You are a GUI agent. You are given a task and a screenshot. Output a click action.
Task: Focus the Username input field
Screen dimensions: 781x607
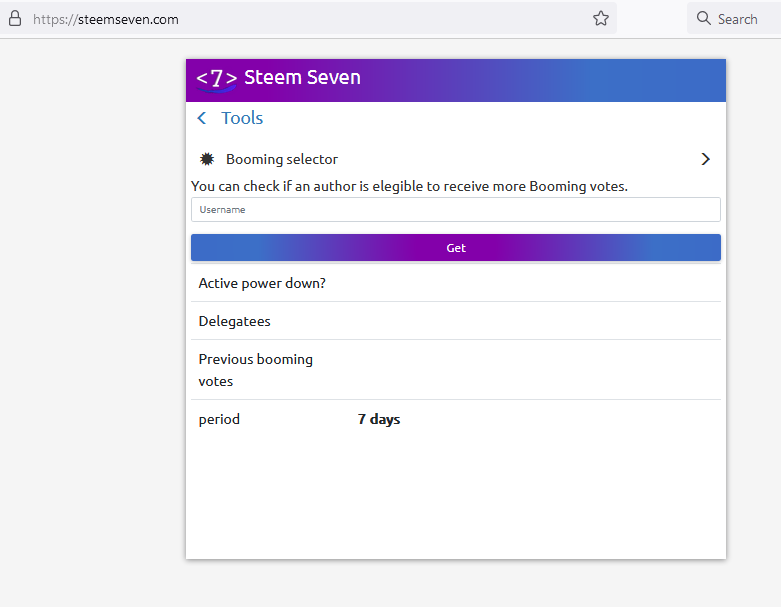(456, 210)
